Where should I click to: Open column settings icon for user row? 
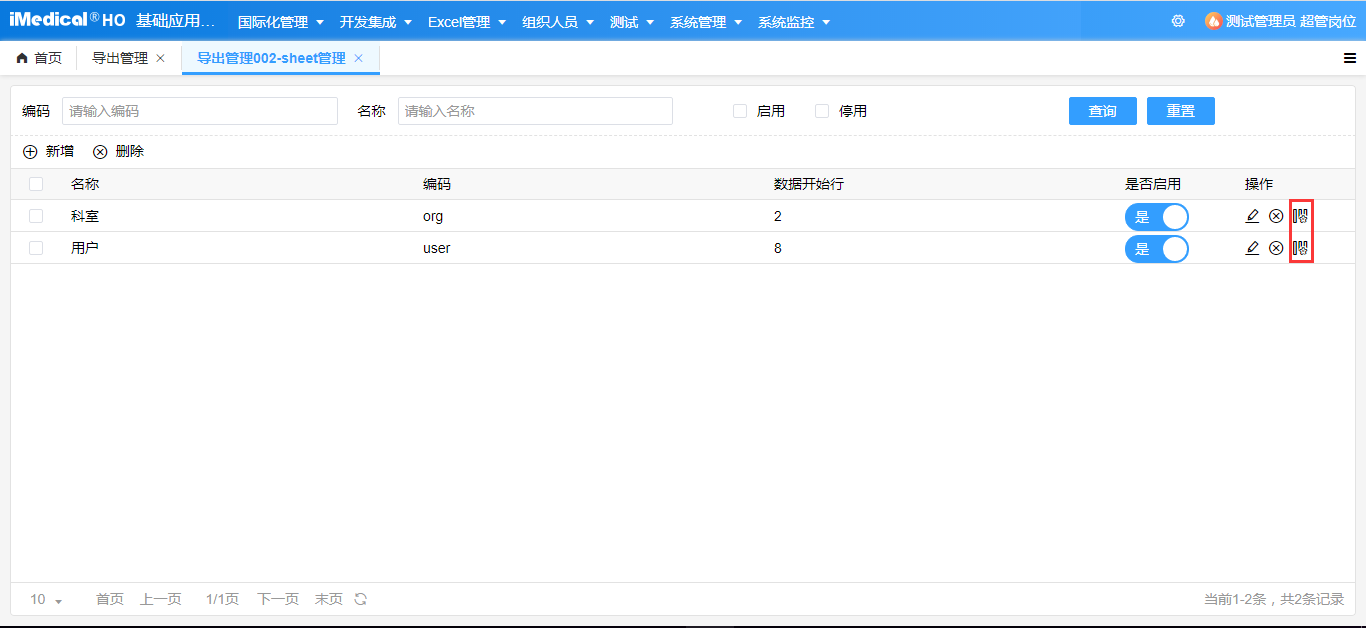(x=1300, y=248)
